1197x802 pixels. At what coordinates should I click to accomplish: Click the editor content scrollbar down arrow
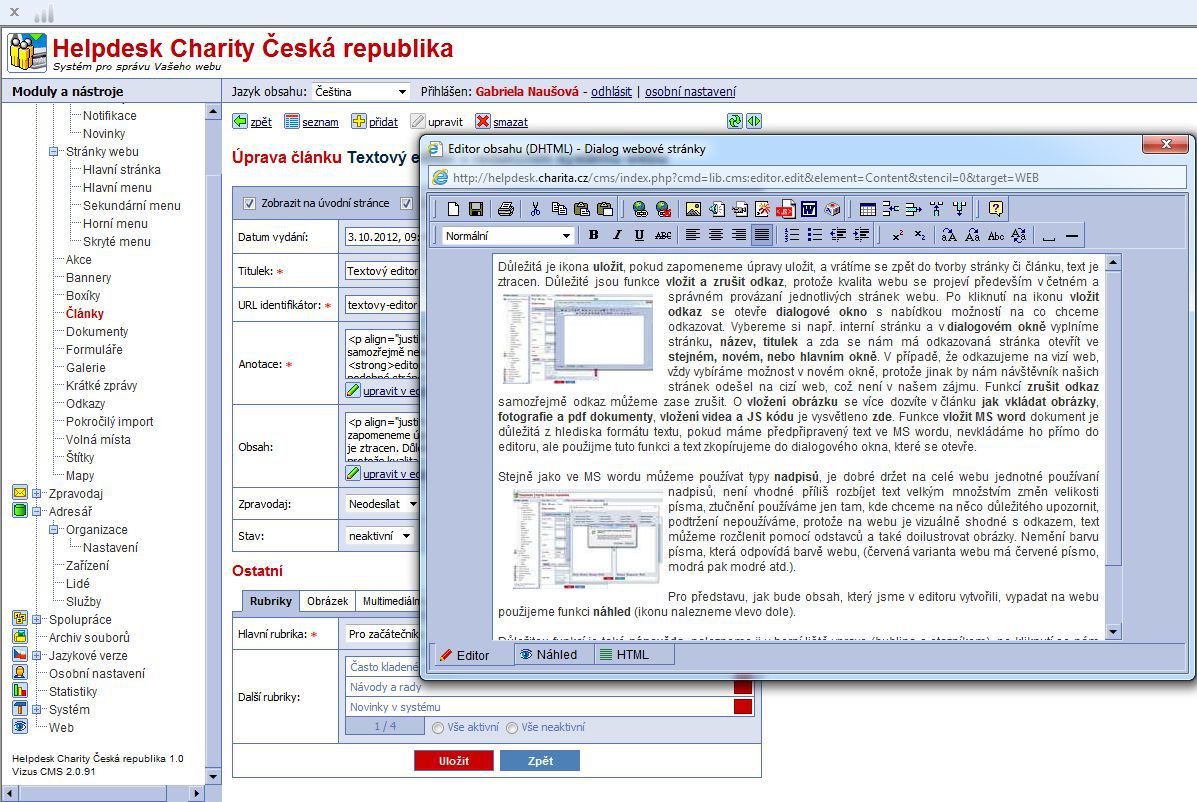(1113, 631)
